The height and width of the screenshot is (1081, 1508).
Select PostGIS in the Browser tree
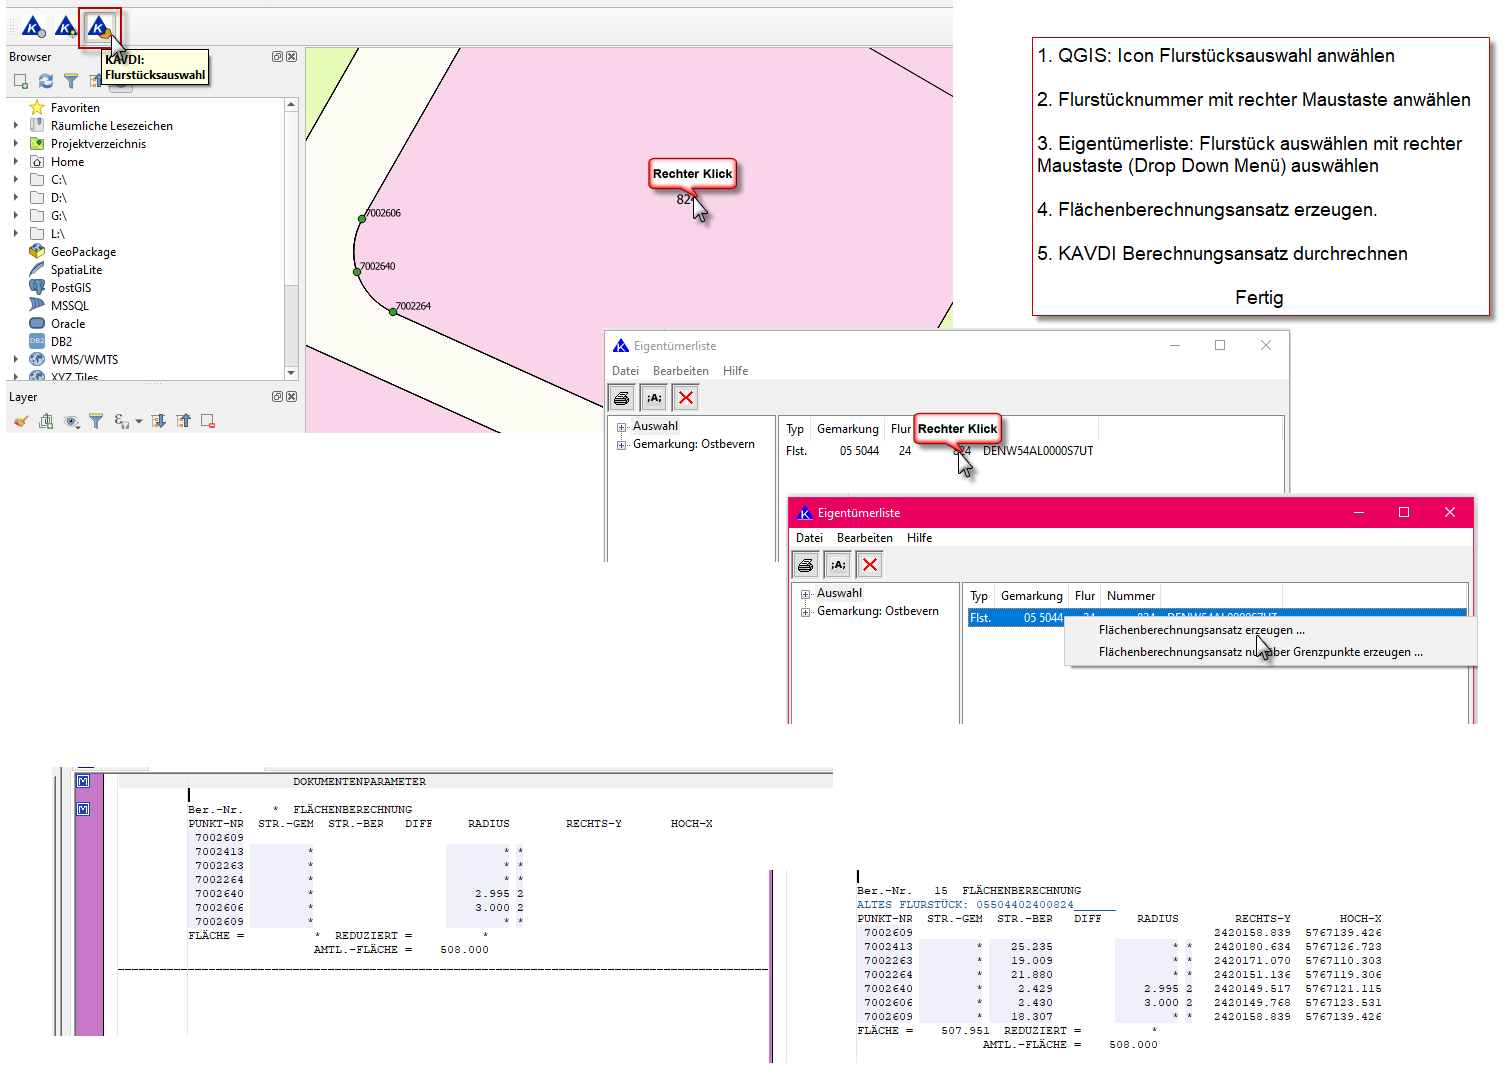pyautogui.click(x=70, y=288)
